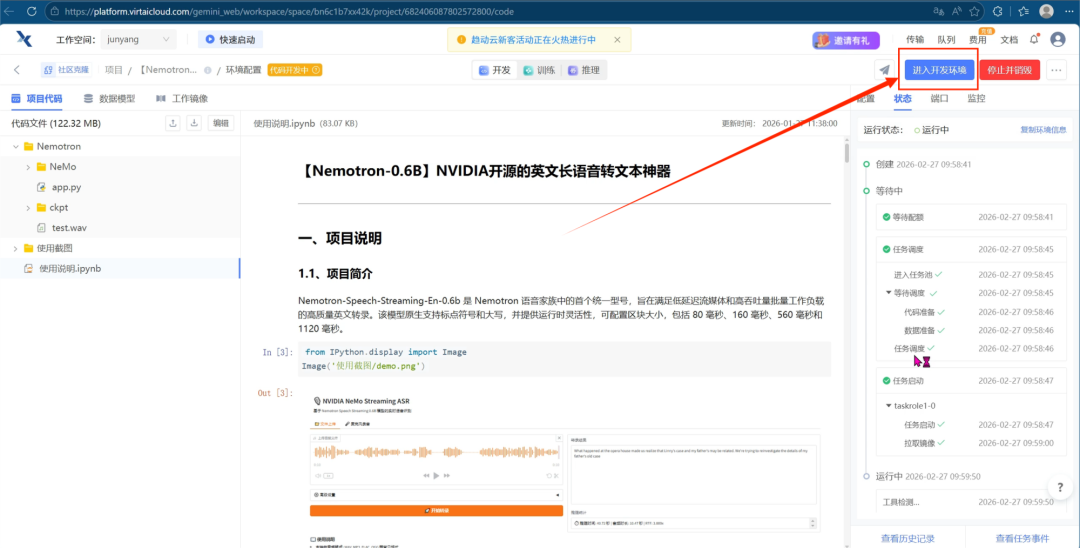The width and height of the screenshot is (1080, 548).
Task: Collapse the 等待调度 disclosure triangle
Action: pos(889,293)
